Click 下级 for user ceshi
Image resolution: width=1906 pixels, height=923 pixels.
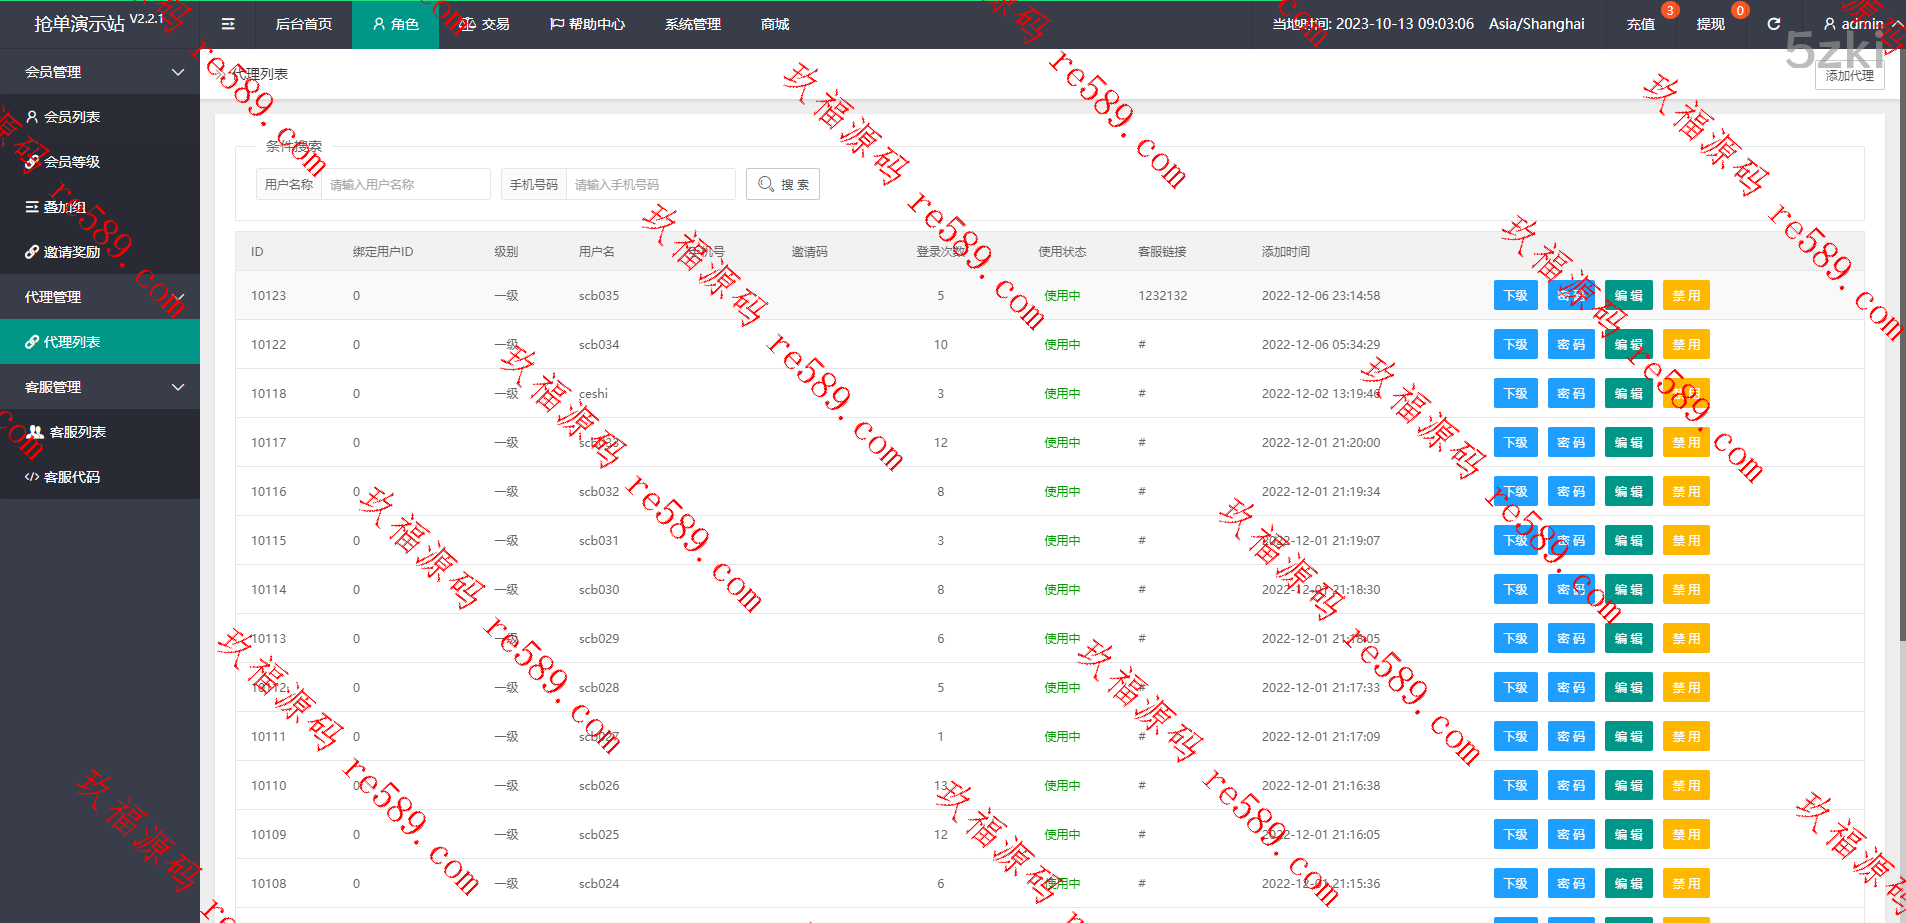pos(1515,394)
